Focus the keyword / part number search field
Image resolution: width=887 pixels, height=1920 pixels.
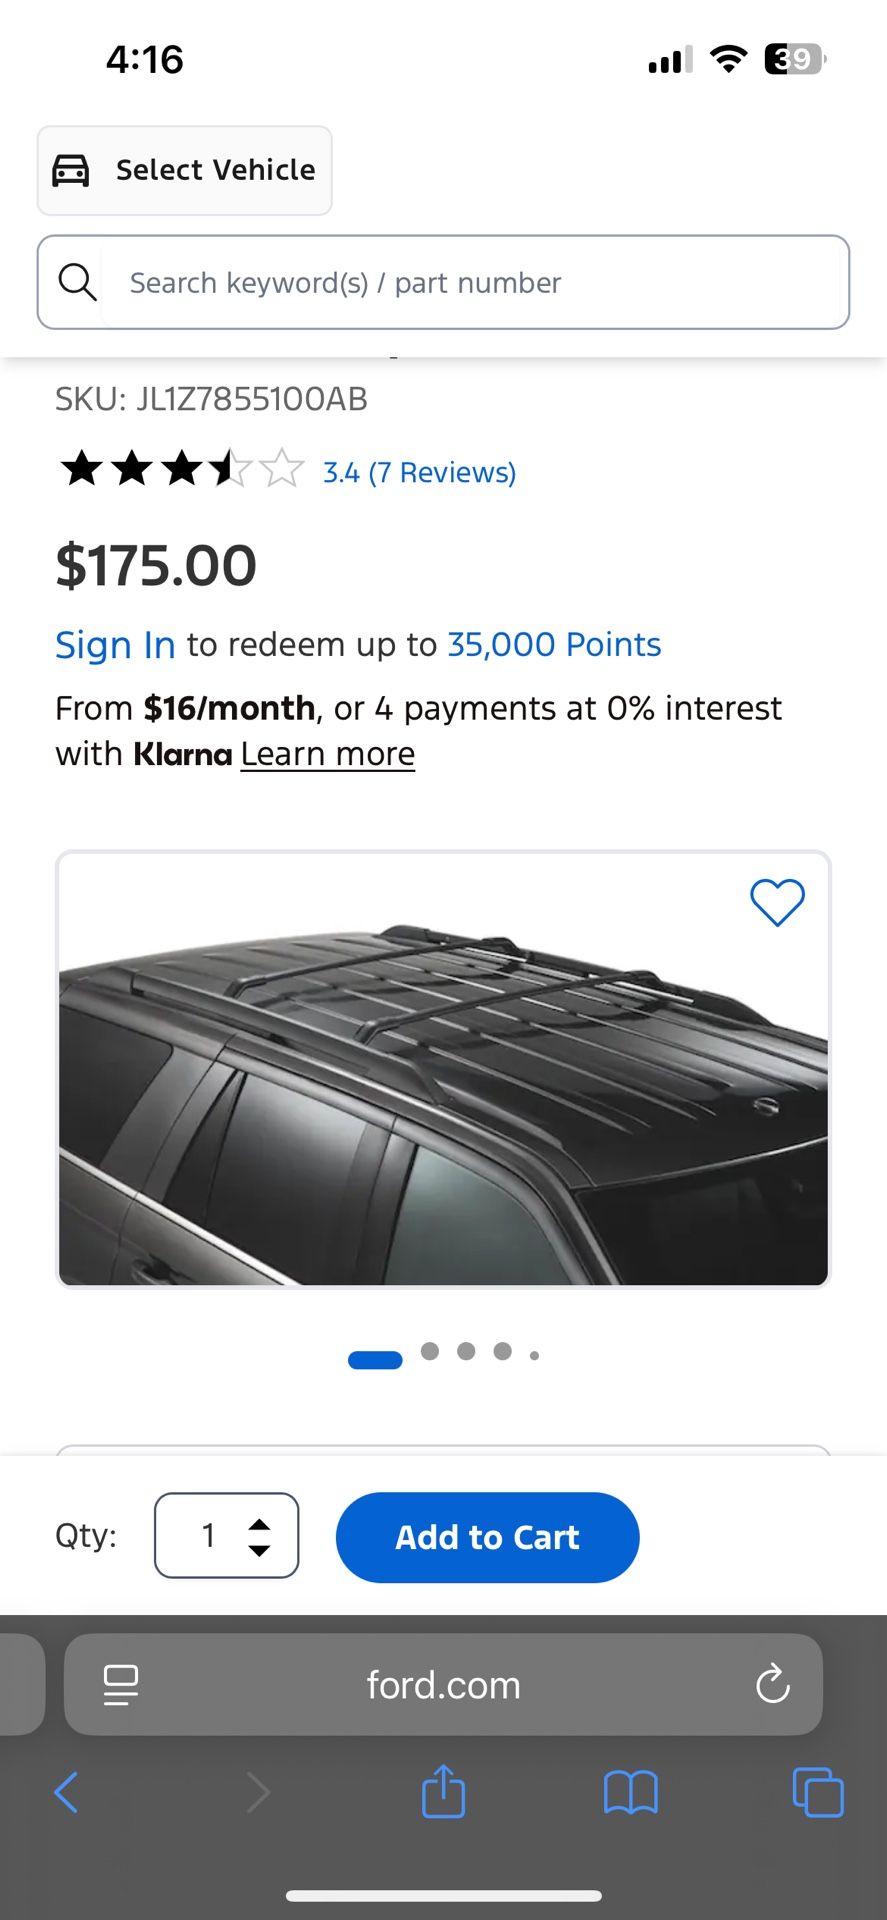point(470,283)
